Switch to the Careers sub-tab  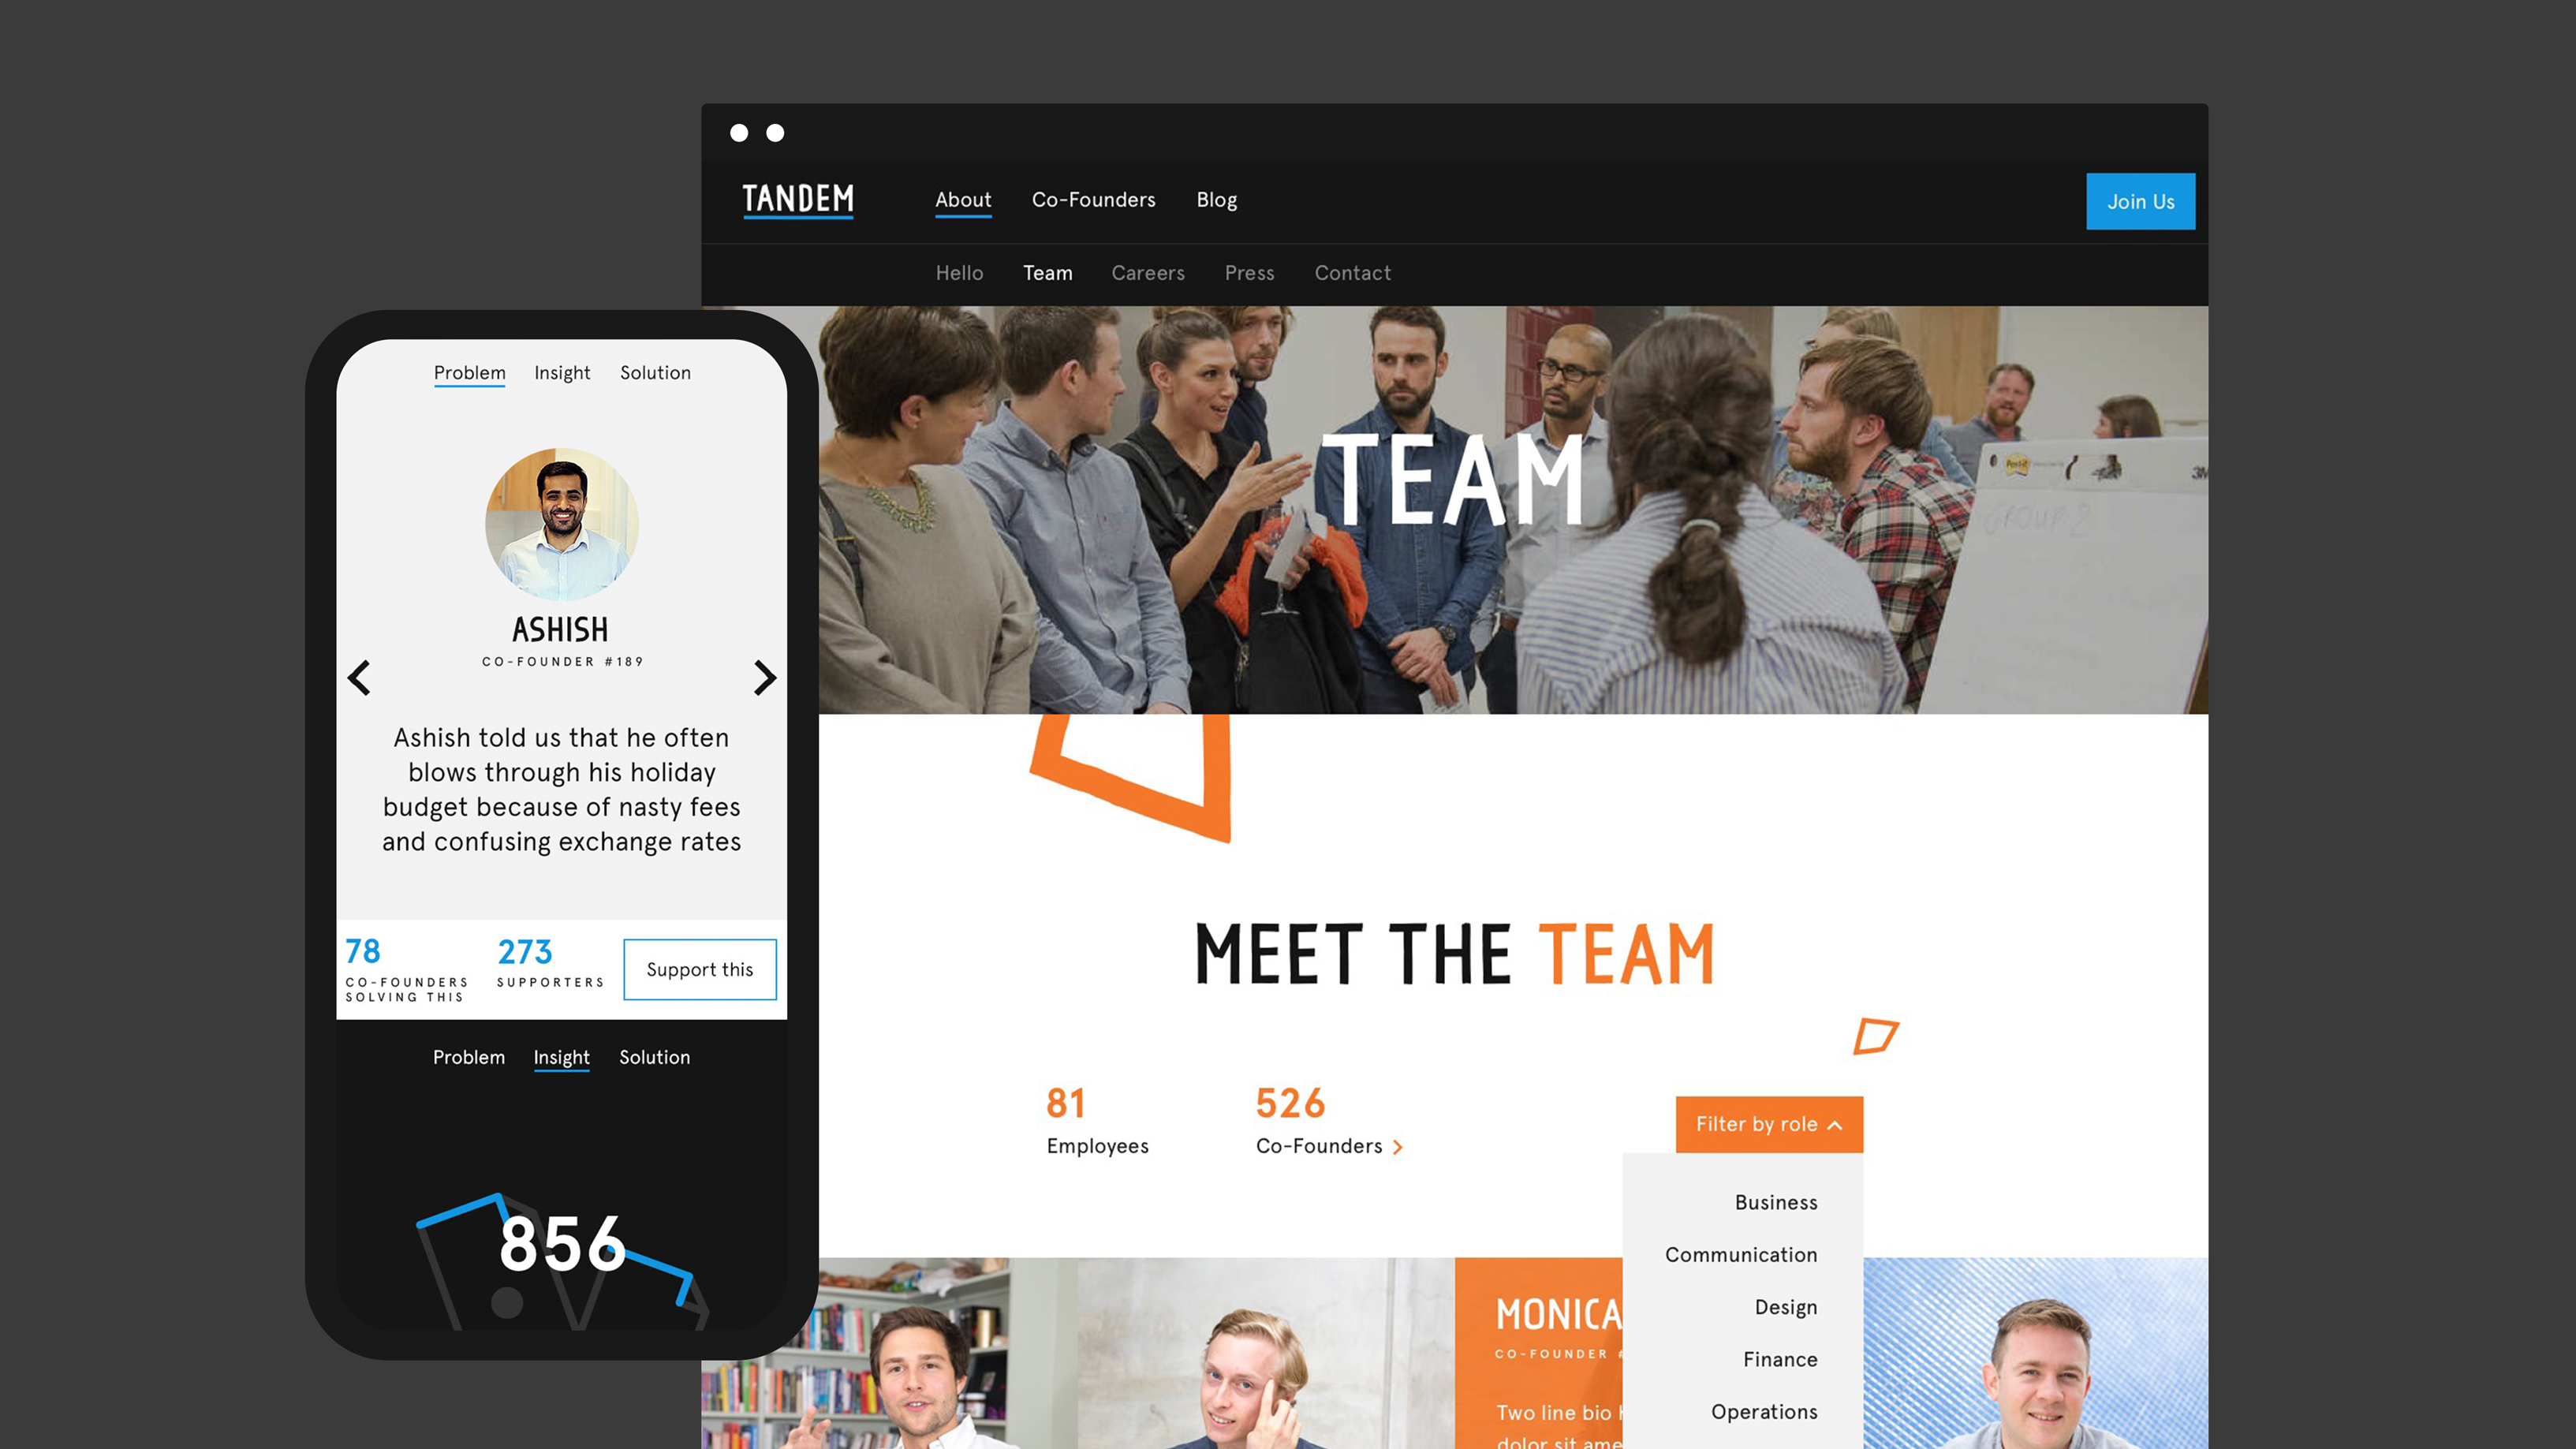tap(1148, 273)
